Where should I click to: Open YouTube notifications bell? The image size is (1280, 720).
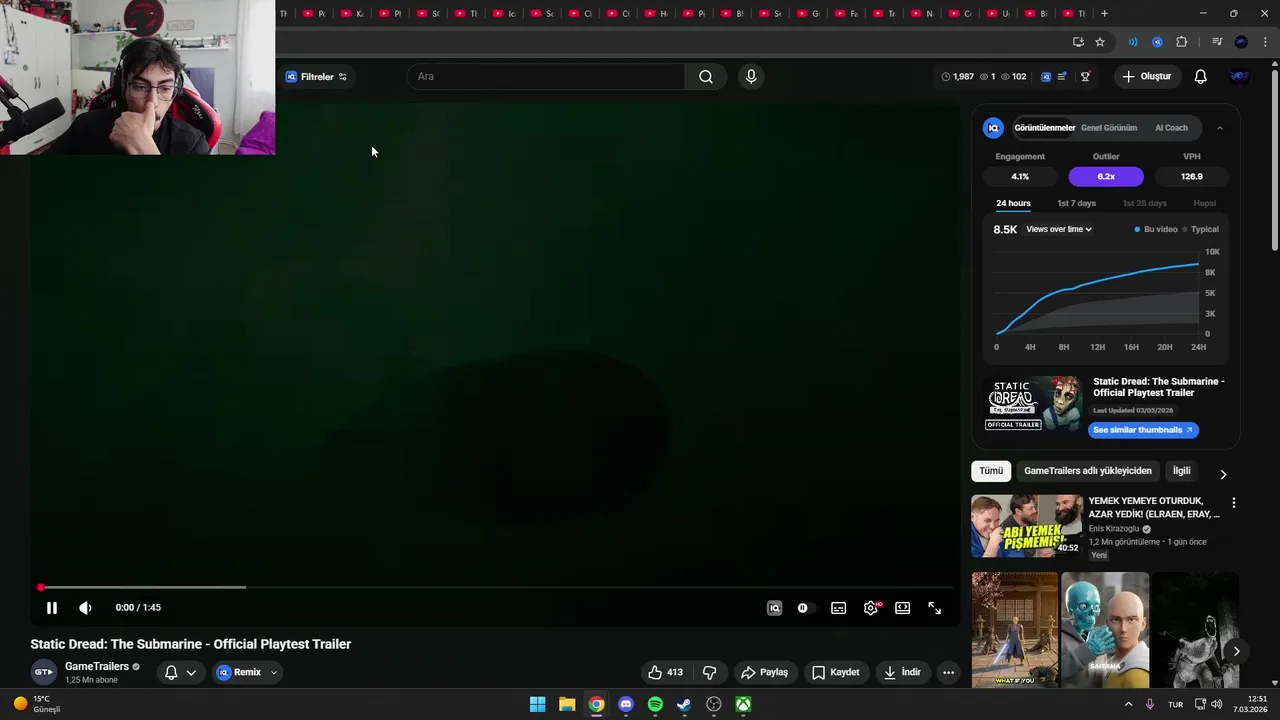tap(1201, 77)
